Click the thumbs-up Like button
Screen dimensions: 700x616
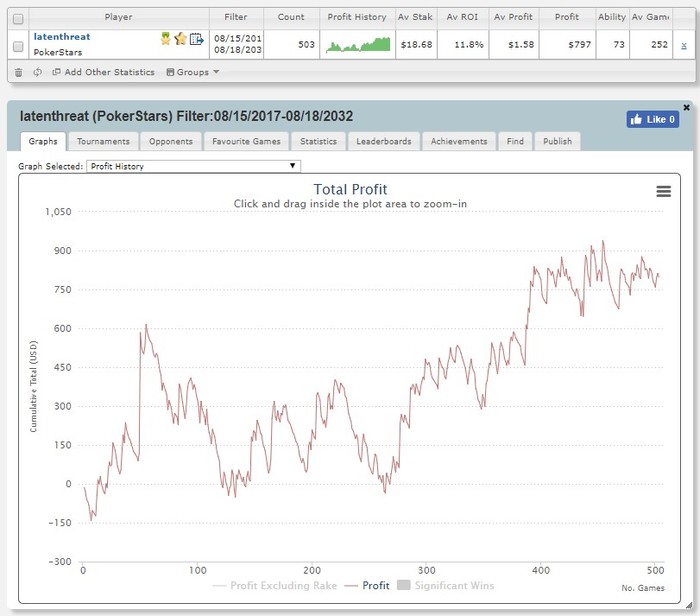[x=652, y=119]
